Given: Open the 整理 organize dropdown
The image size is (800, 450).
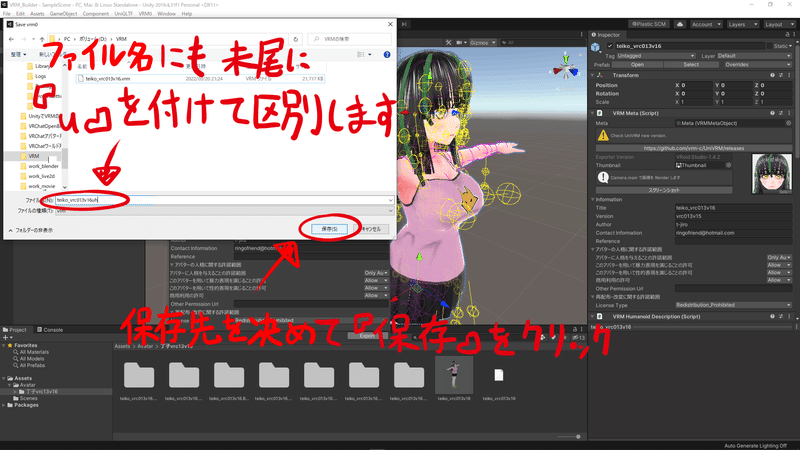Looking at the screenshot, I should point(18,54).
